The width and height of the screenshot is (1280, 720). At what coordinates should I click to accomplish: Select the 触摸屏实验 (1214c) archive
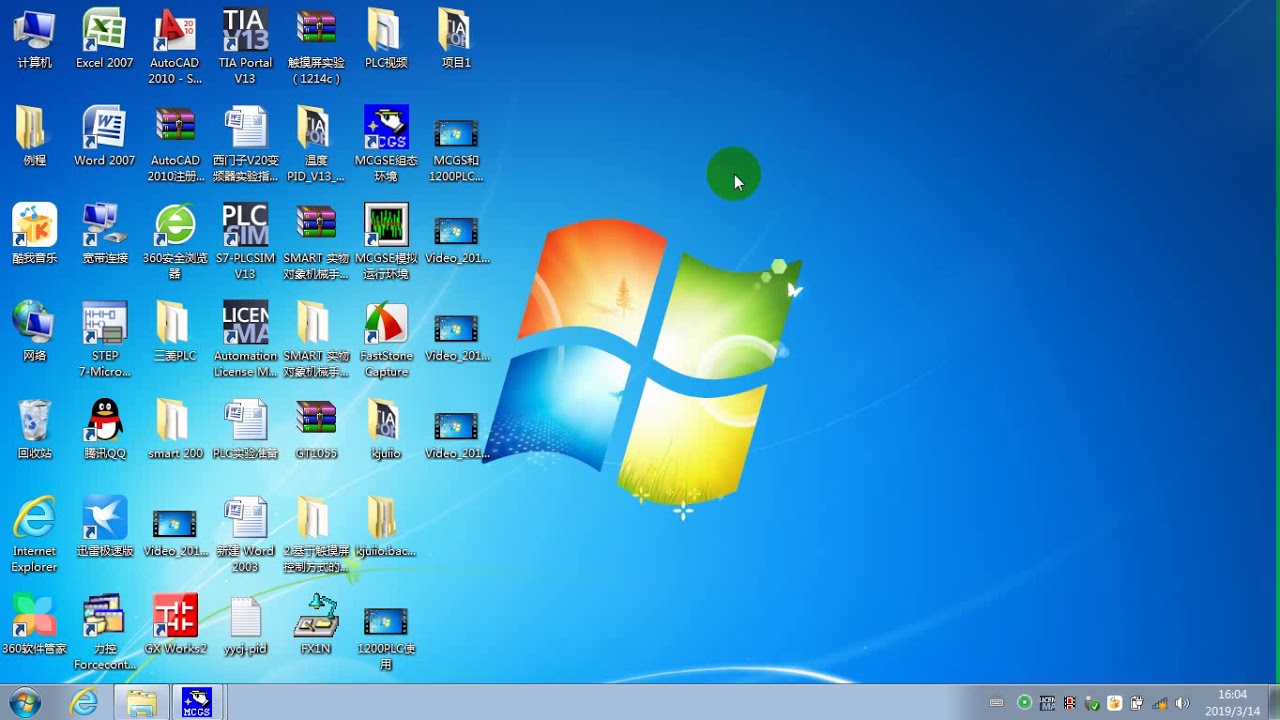(316, 47)
